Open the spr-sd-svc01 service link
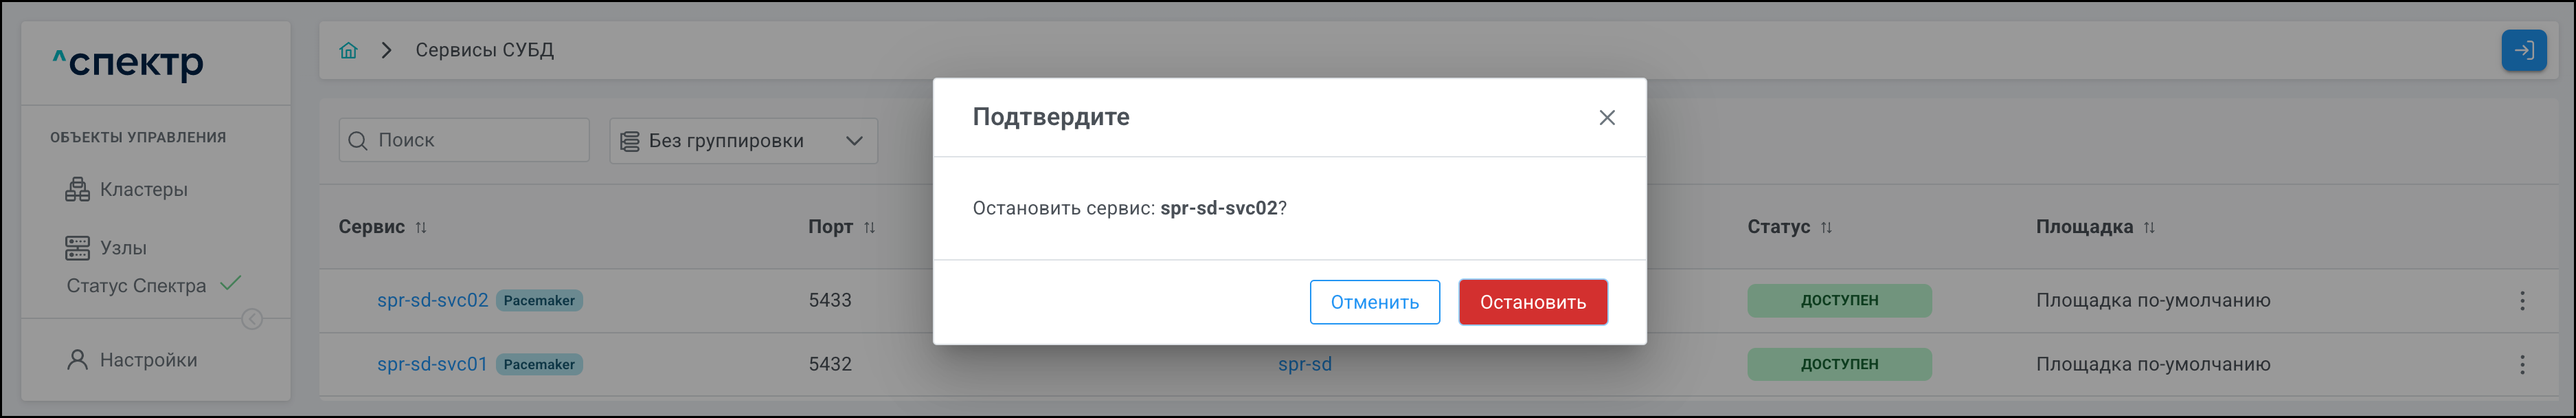 click(432, 364)
